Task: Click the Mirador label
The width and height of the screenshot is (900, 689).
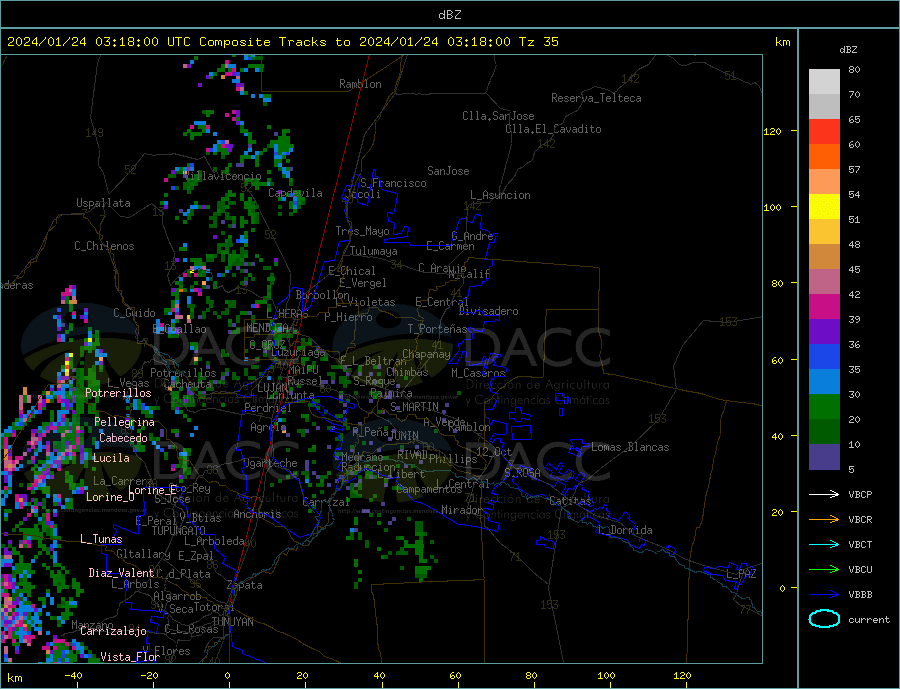Action: tap(462, 510)
